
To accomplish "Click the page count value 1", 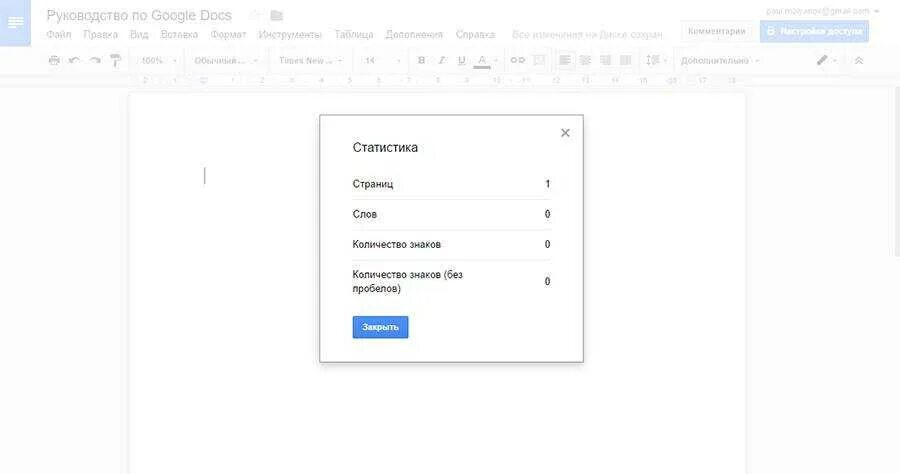I will click(x=548, y=184).
